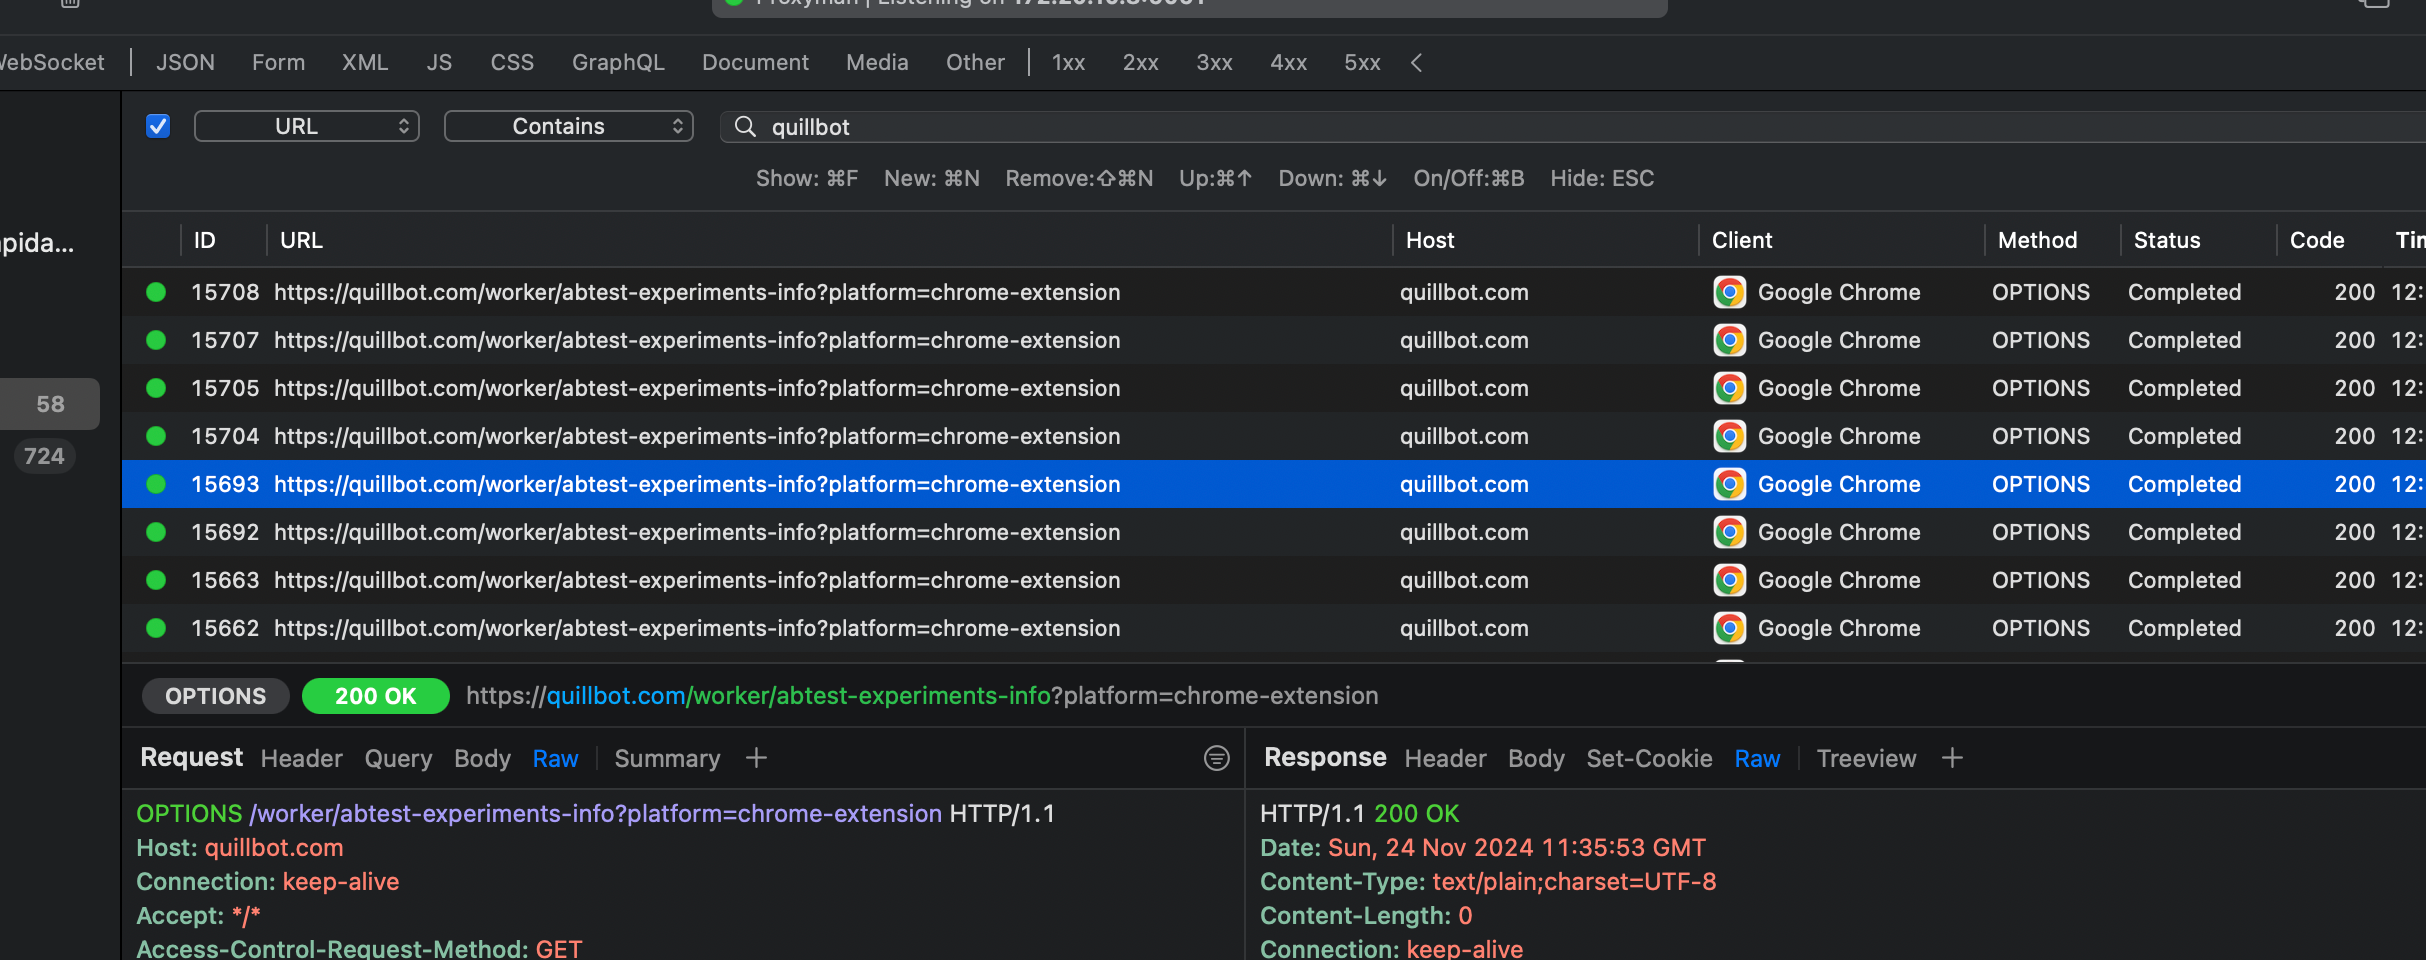Click the green status dot for request 15693

[x=156, y=484]
